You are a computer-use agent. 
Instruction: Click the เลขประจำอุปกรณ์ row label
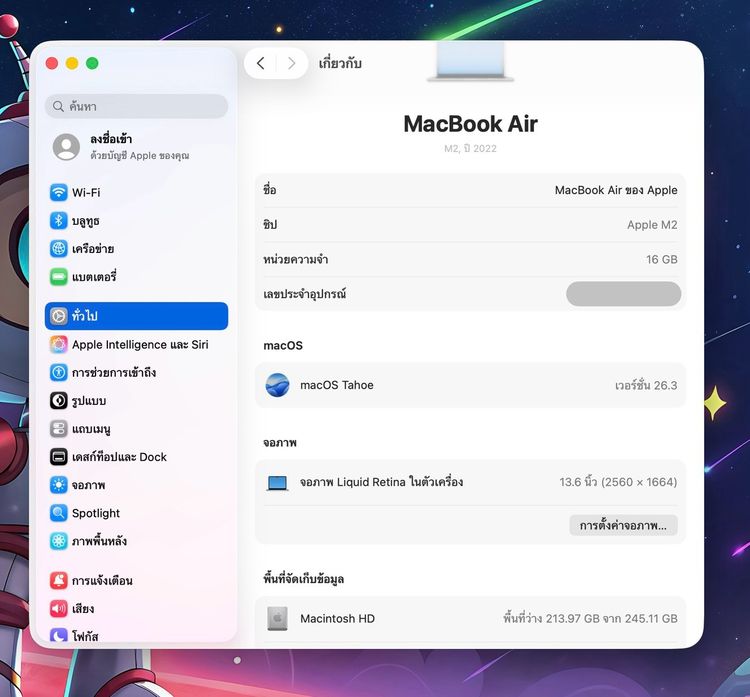click(x=305, y=294)
